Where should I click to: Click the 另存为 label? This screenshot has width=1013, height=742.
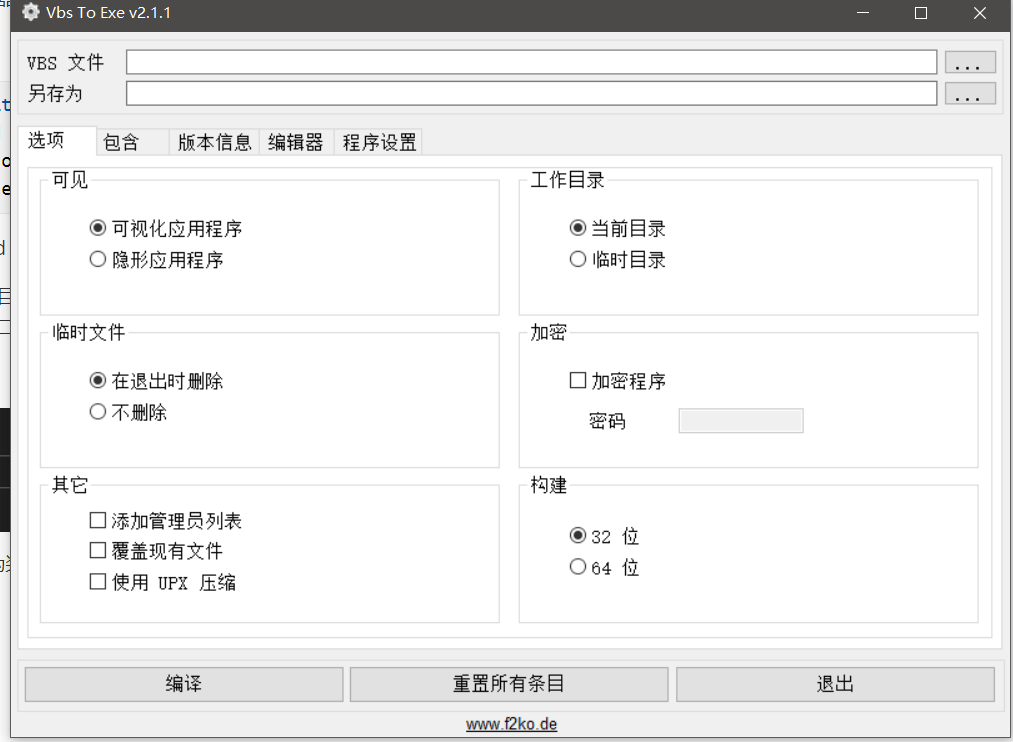(x=55, y=94)
